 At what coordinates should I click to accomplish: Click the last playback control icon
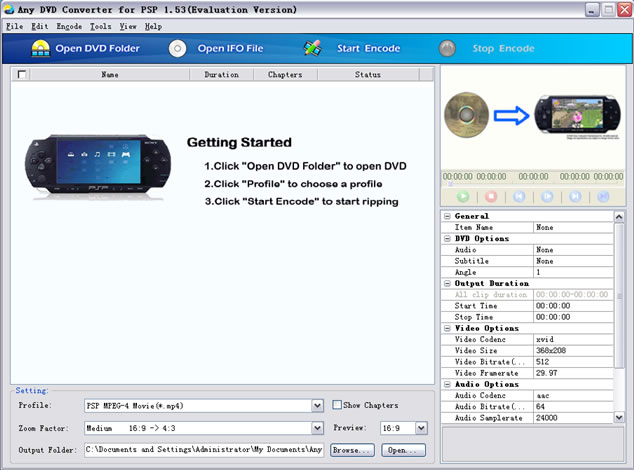pyautogui.click(x=602, y=197)
